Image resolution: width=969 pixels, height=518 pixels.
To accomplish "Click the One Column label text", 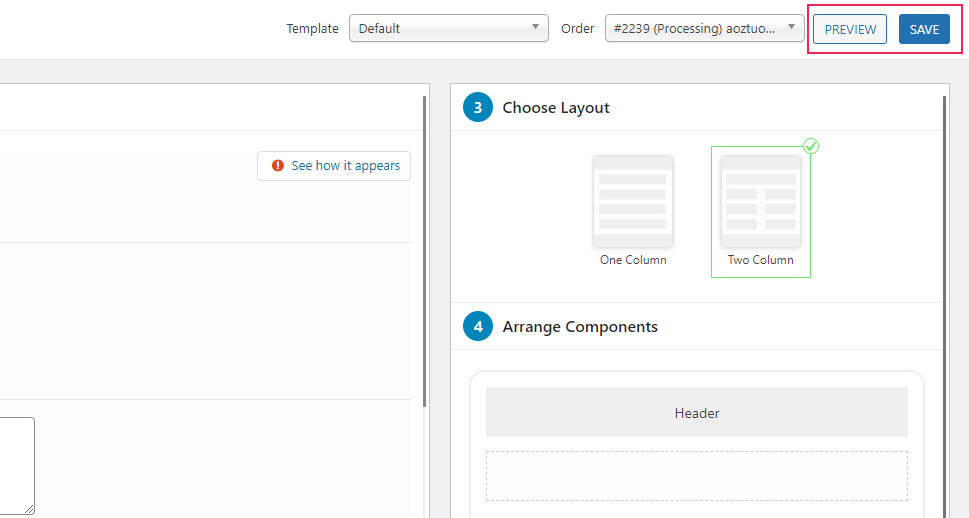I will click(633, 260).
